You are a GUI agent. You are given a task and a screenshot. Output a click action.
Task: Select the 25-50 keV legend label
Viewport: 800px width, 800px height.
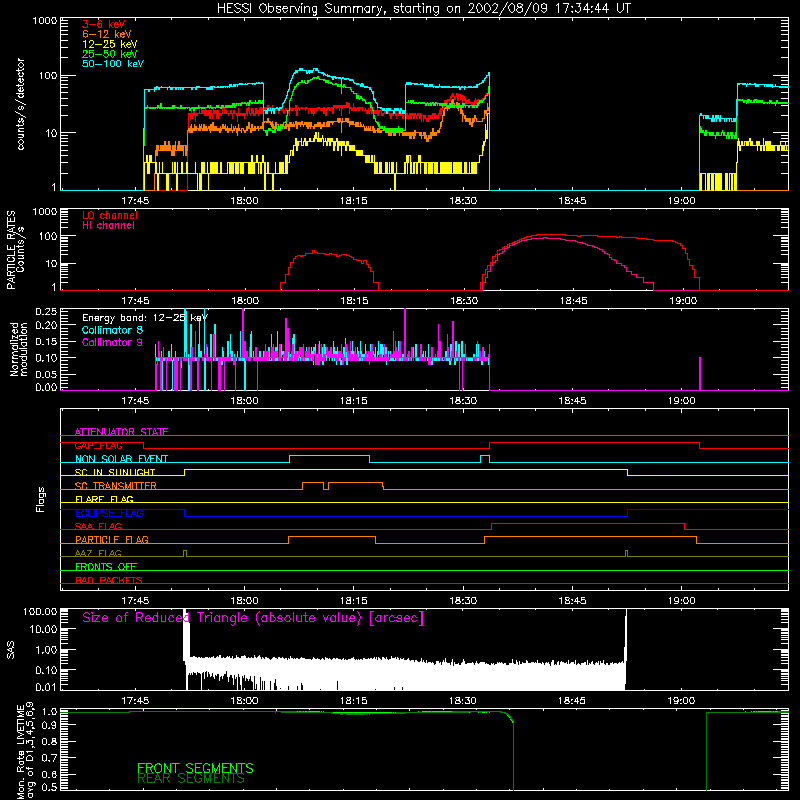(110, 54)
